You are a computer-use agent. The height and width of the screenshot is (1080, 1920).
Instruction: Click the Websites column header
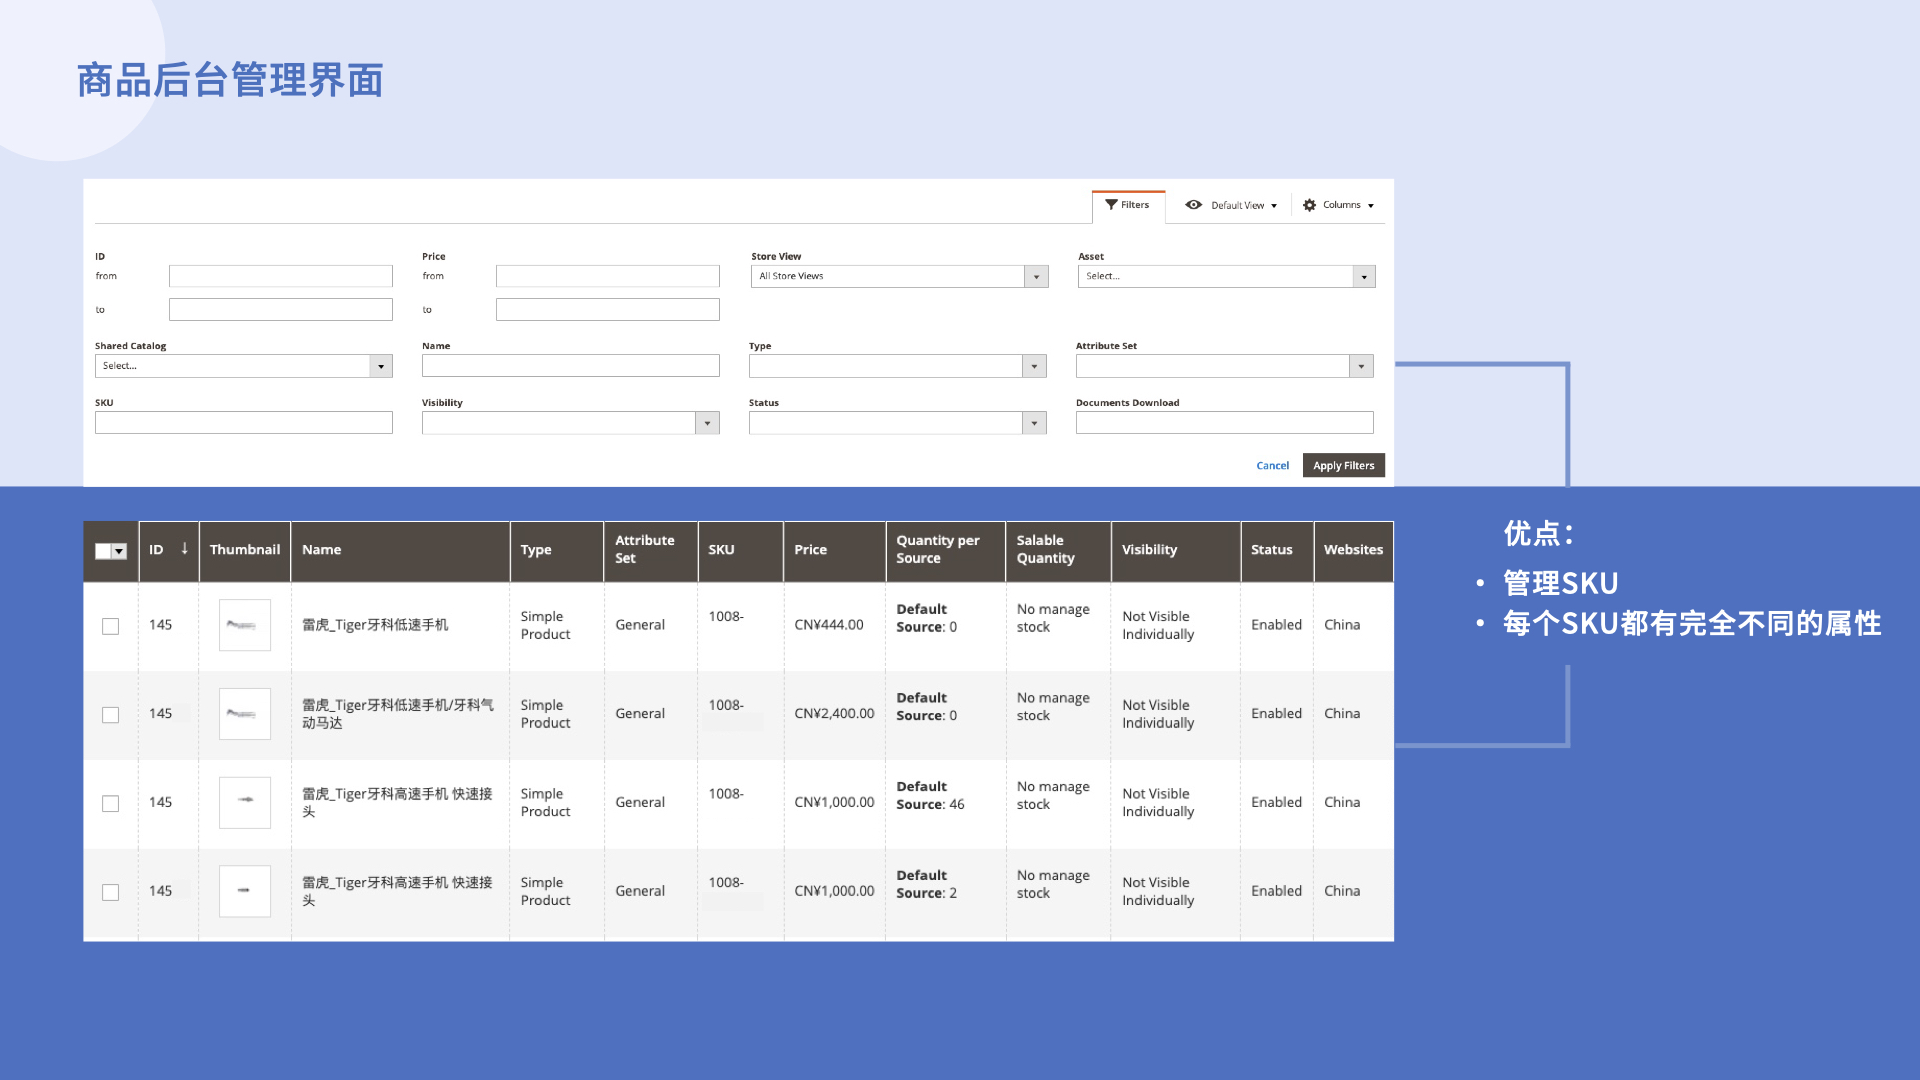pyautogui.click(x=1353, y=550)
